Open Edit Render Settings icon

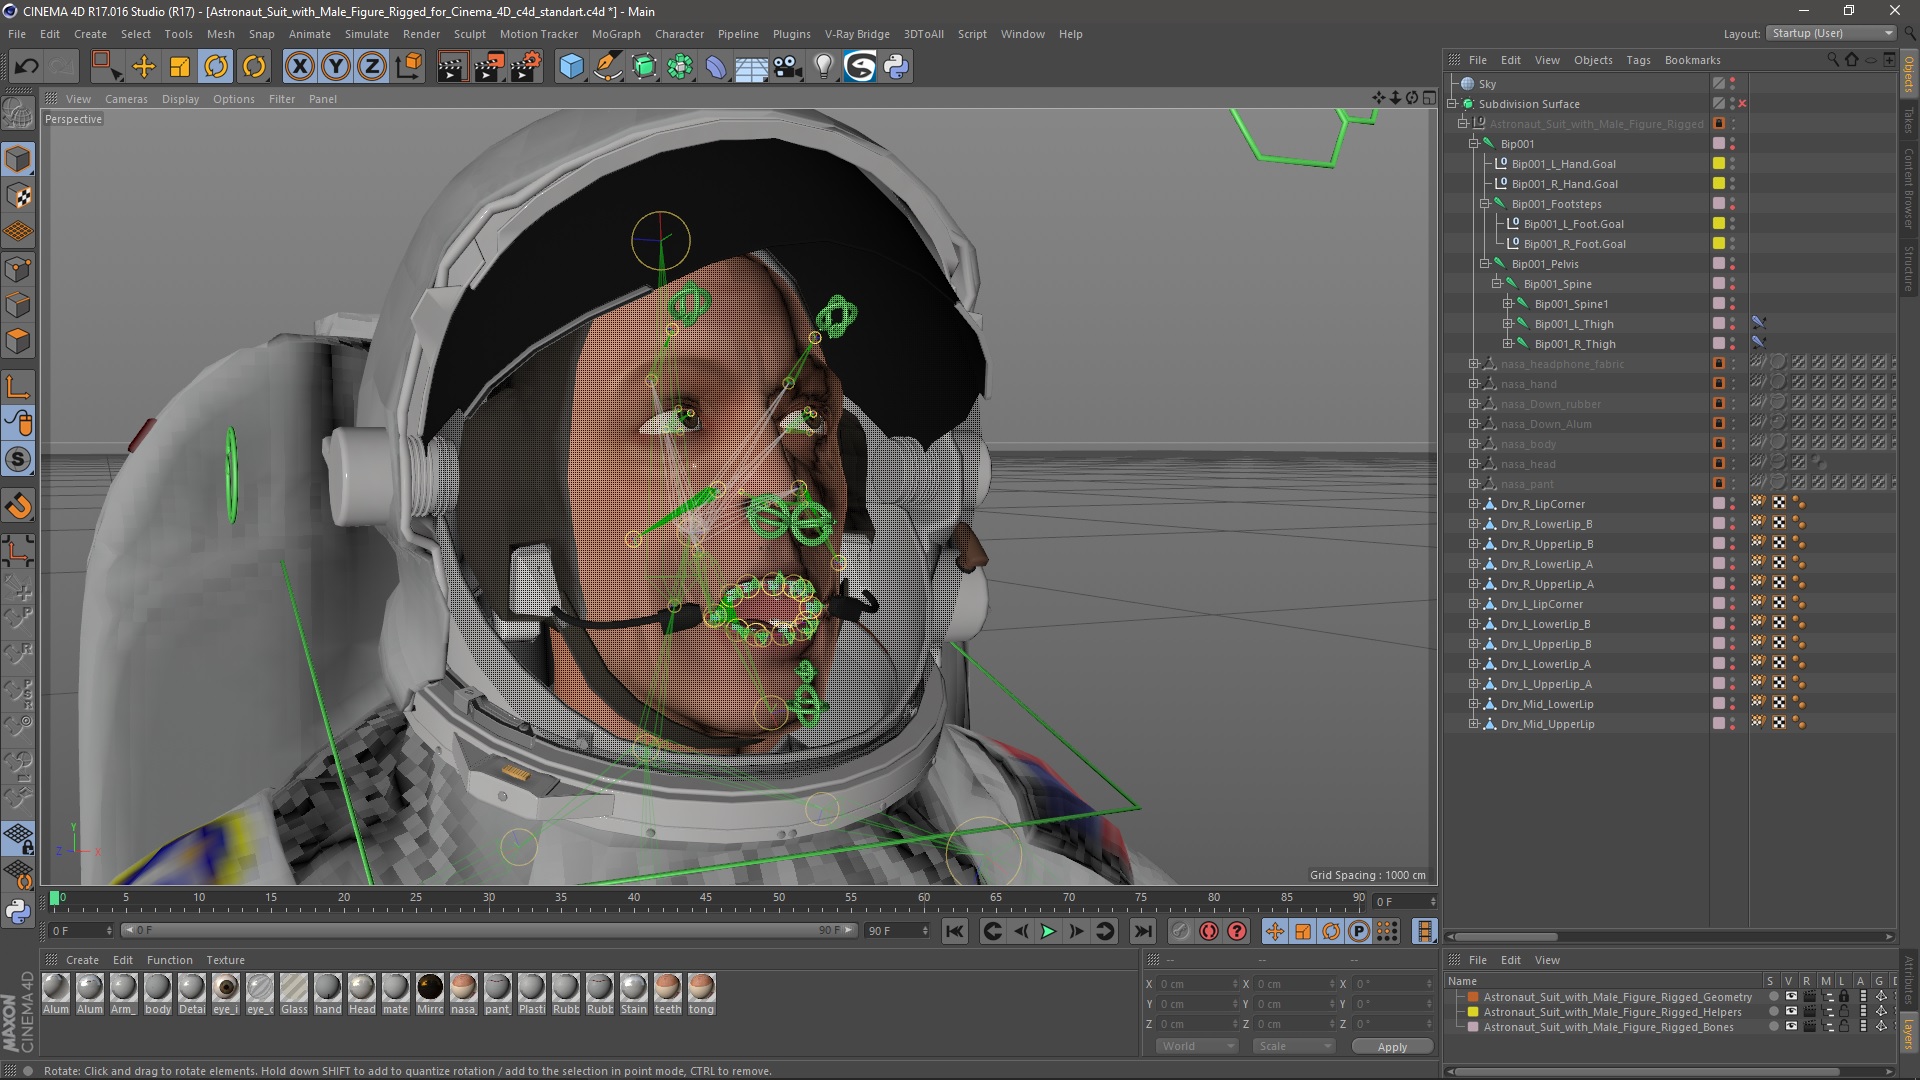pyautogui.click(x=526, y=67)
